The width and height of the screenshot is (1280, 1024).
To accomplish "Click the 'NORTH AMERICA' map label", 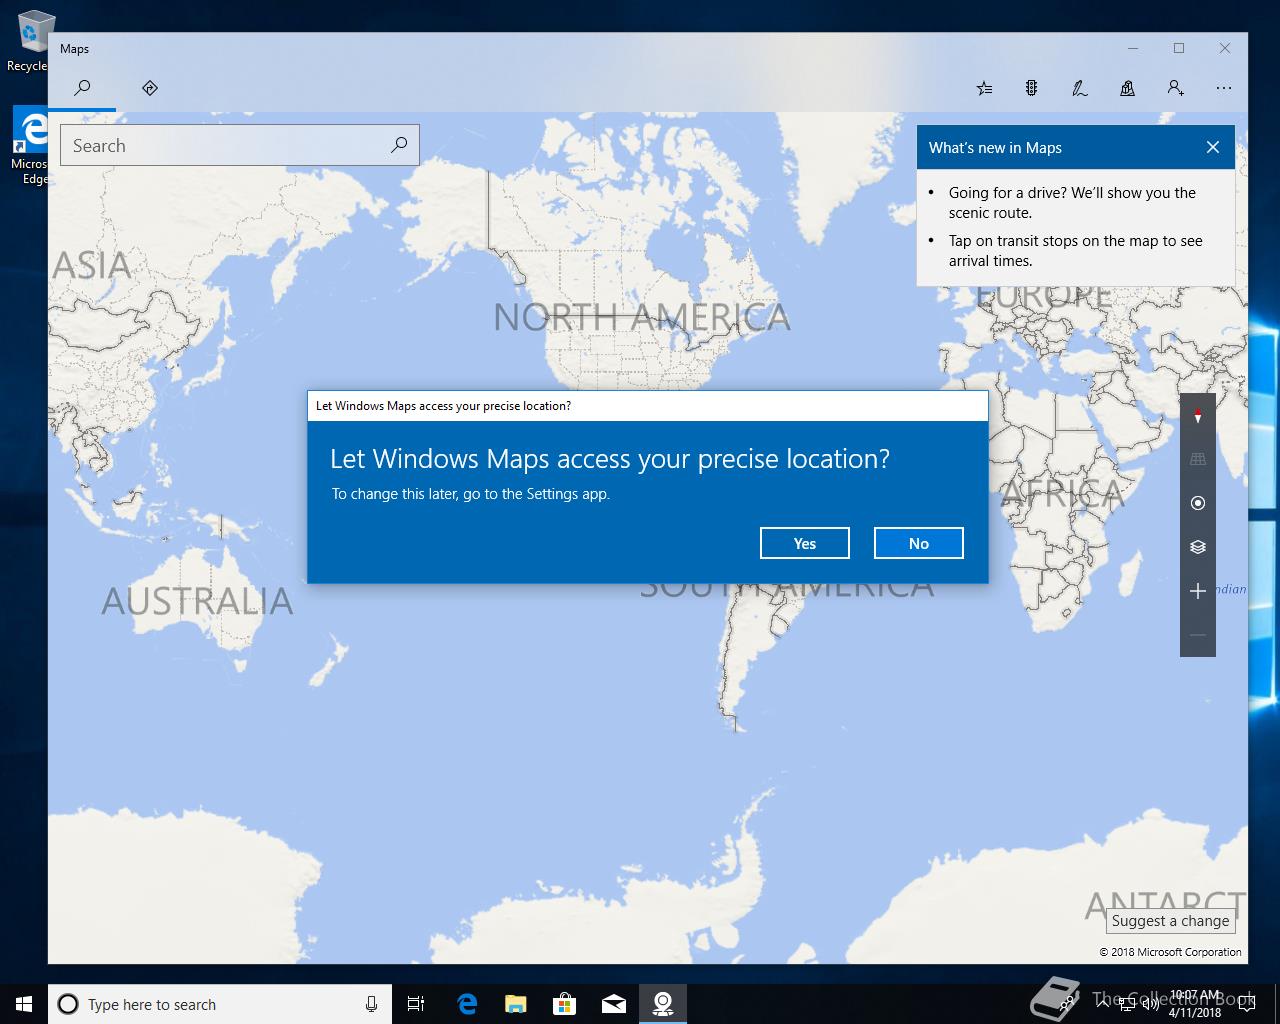I will point(642,318).
